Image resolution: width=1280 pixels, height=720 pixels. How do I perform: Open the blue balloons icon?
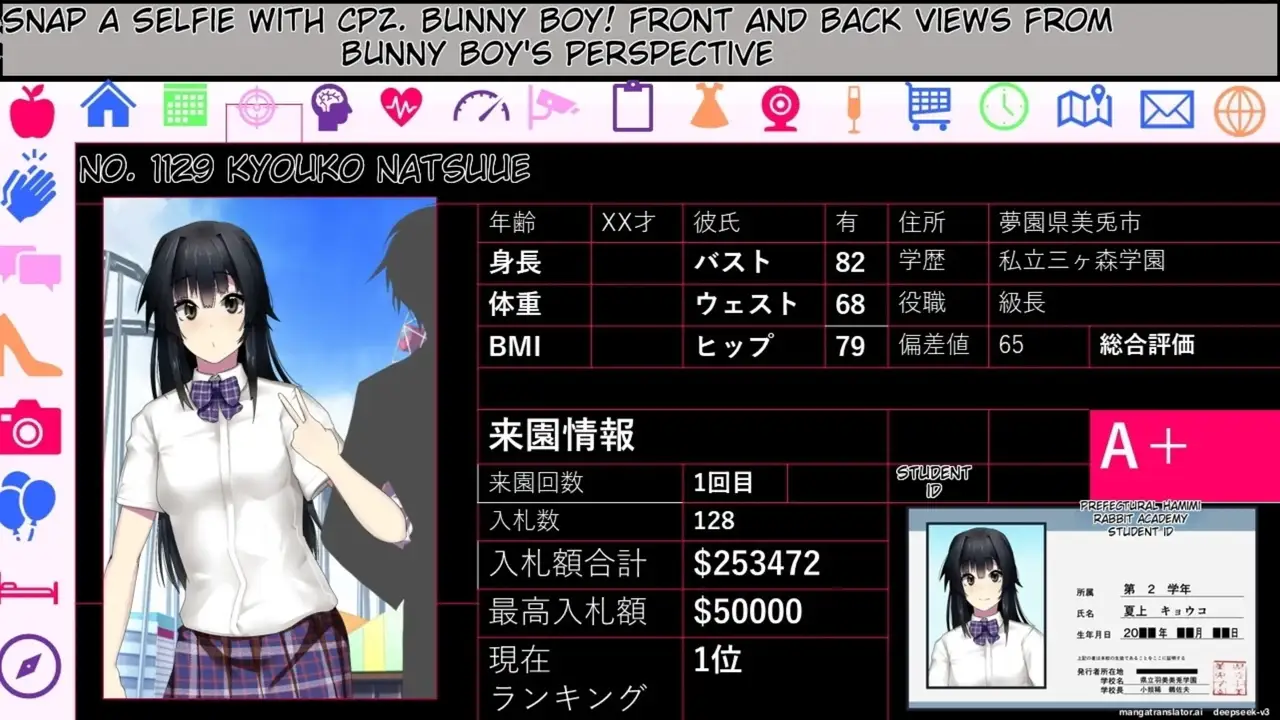pyautogui.click(x=28, y=505)
